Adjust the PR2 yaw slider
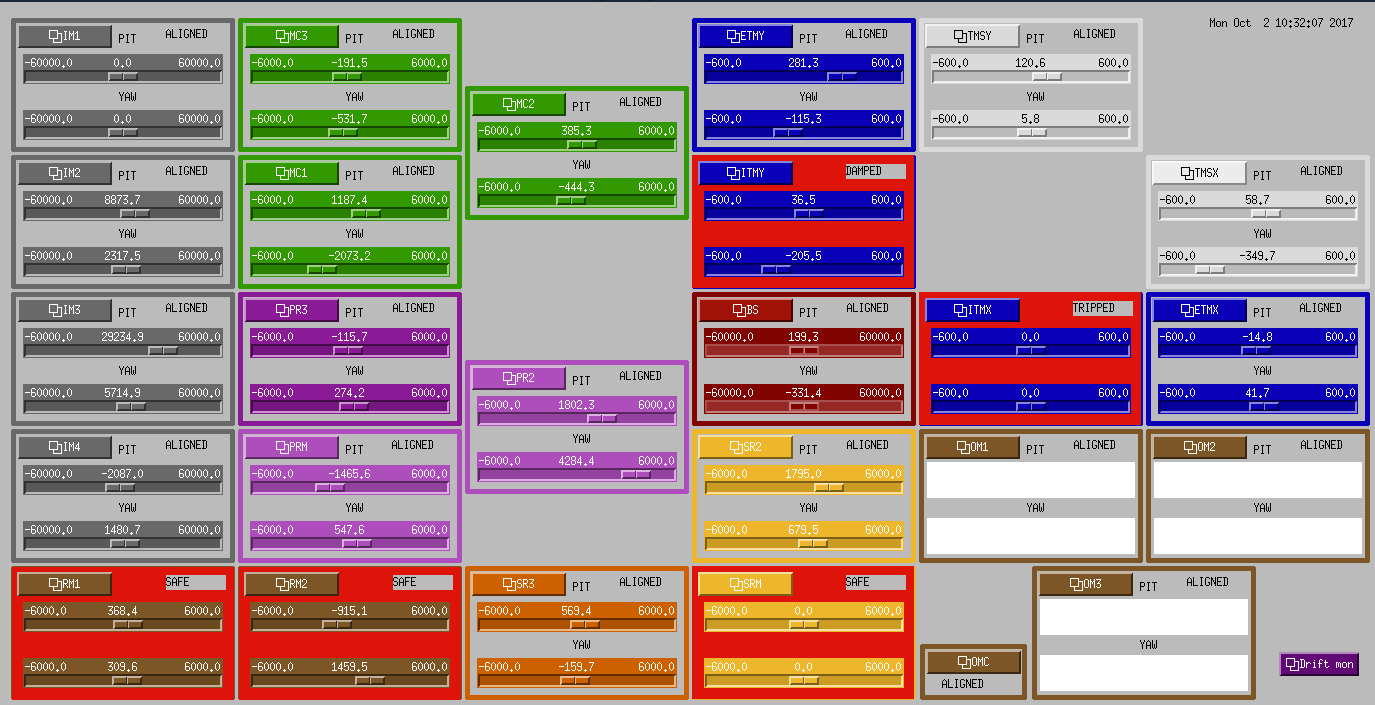Viewport: 1375px width, 705px height. 636,474
